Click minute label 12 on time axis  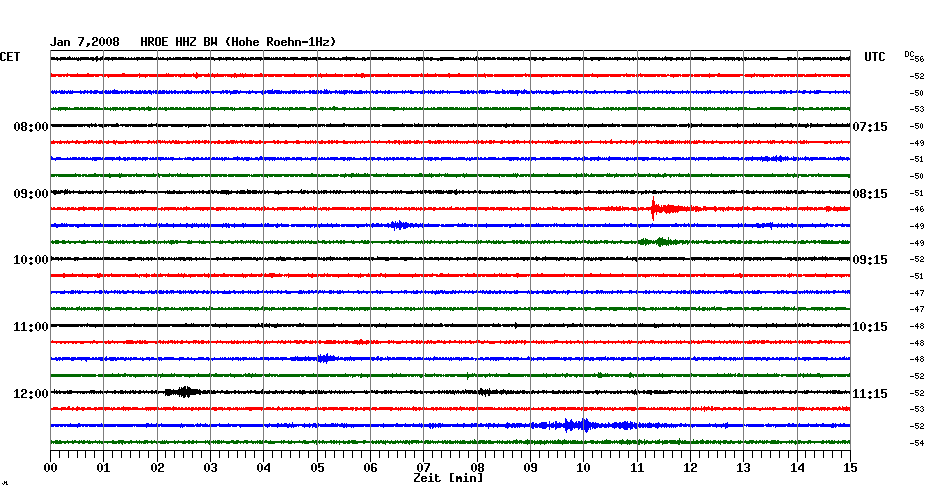tap(690, 468)
